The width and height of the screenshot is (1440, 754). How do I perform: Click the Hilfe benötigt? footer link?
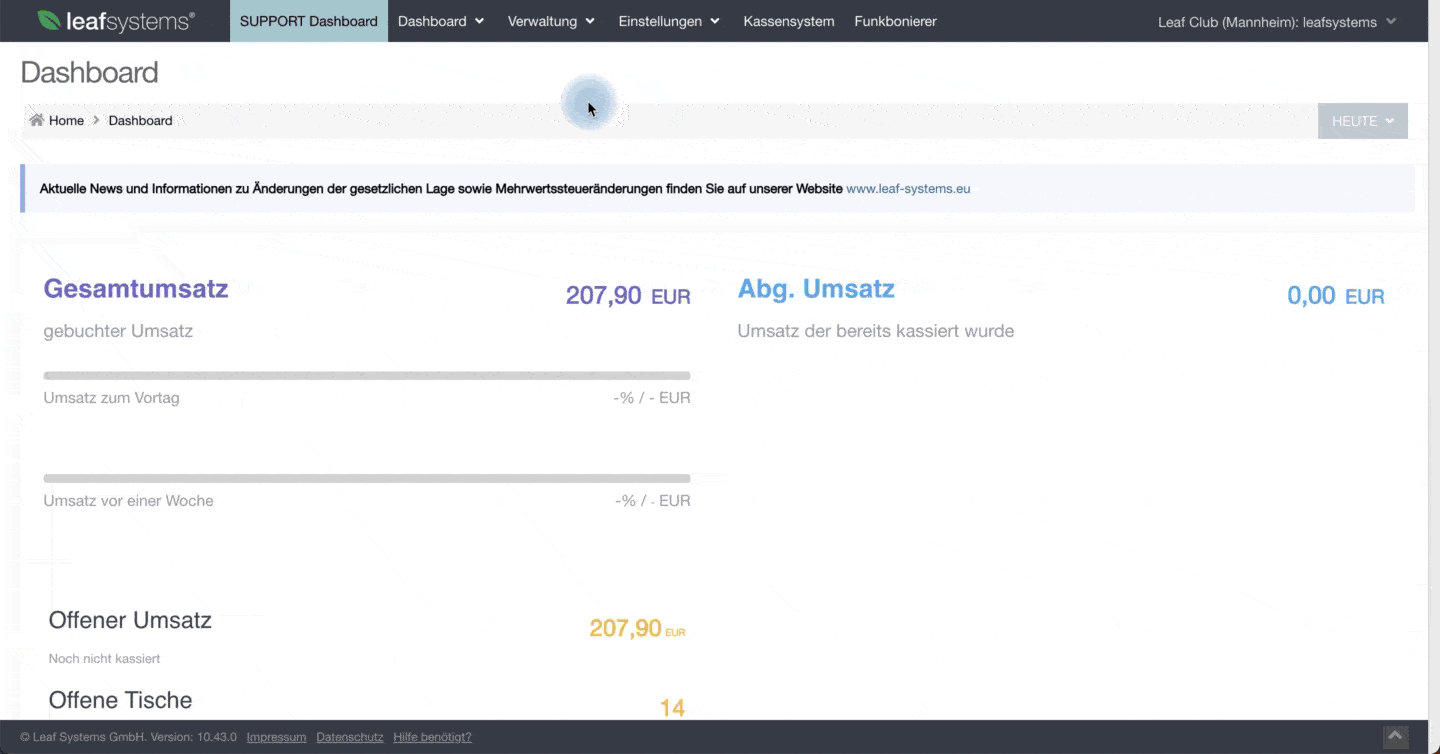coord(432,737)
